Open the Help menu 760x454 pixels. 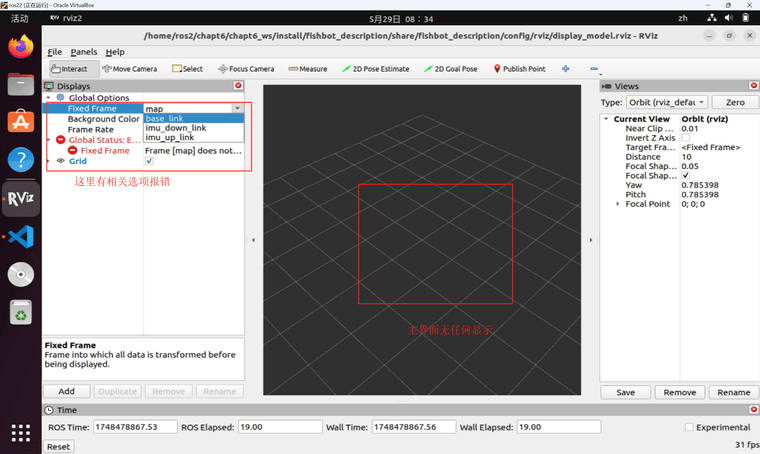pyautogui.click(x=115, y=52)
